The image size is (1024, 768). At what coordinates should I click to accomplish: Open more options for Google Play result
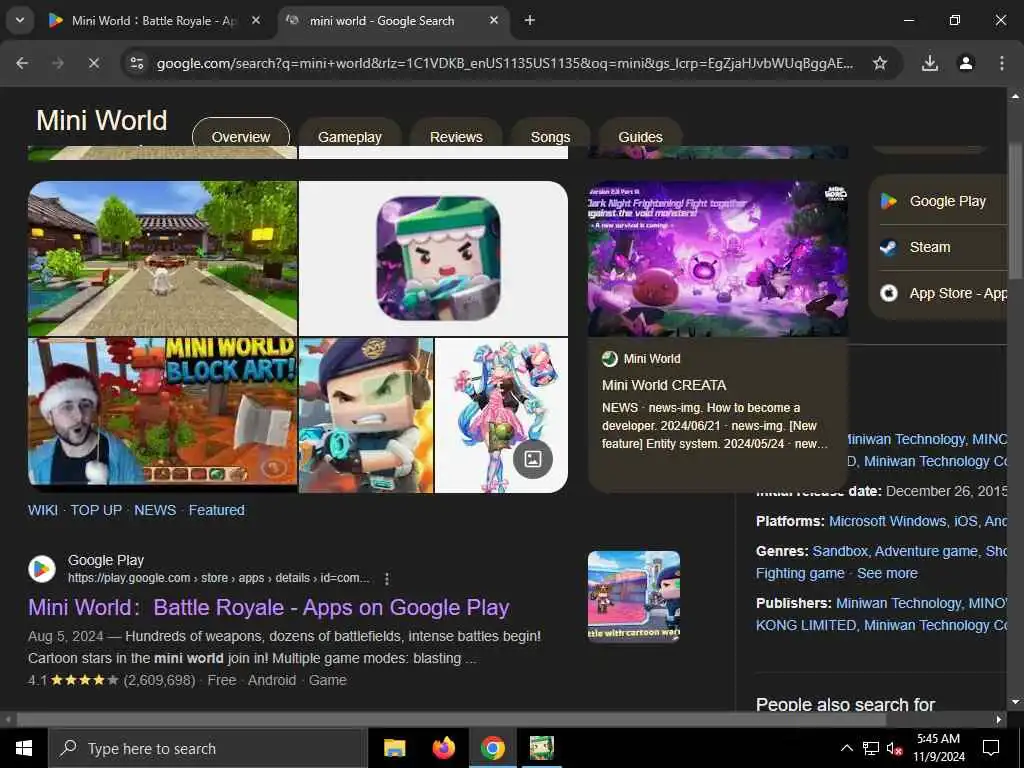pyautogui.click(x=387, y=579)
